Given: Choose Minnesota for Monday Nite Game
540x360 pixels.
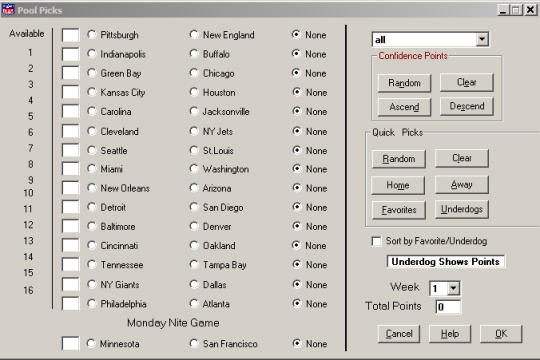Looking at the screenshot, I should point(91,343).
